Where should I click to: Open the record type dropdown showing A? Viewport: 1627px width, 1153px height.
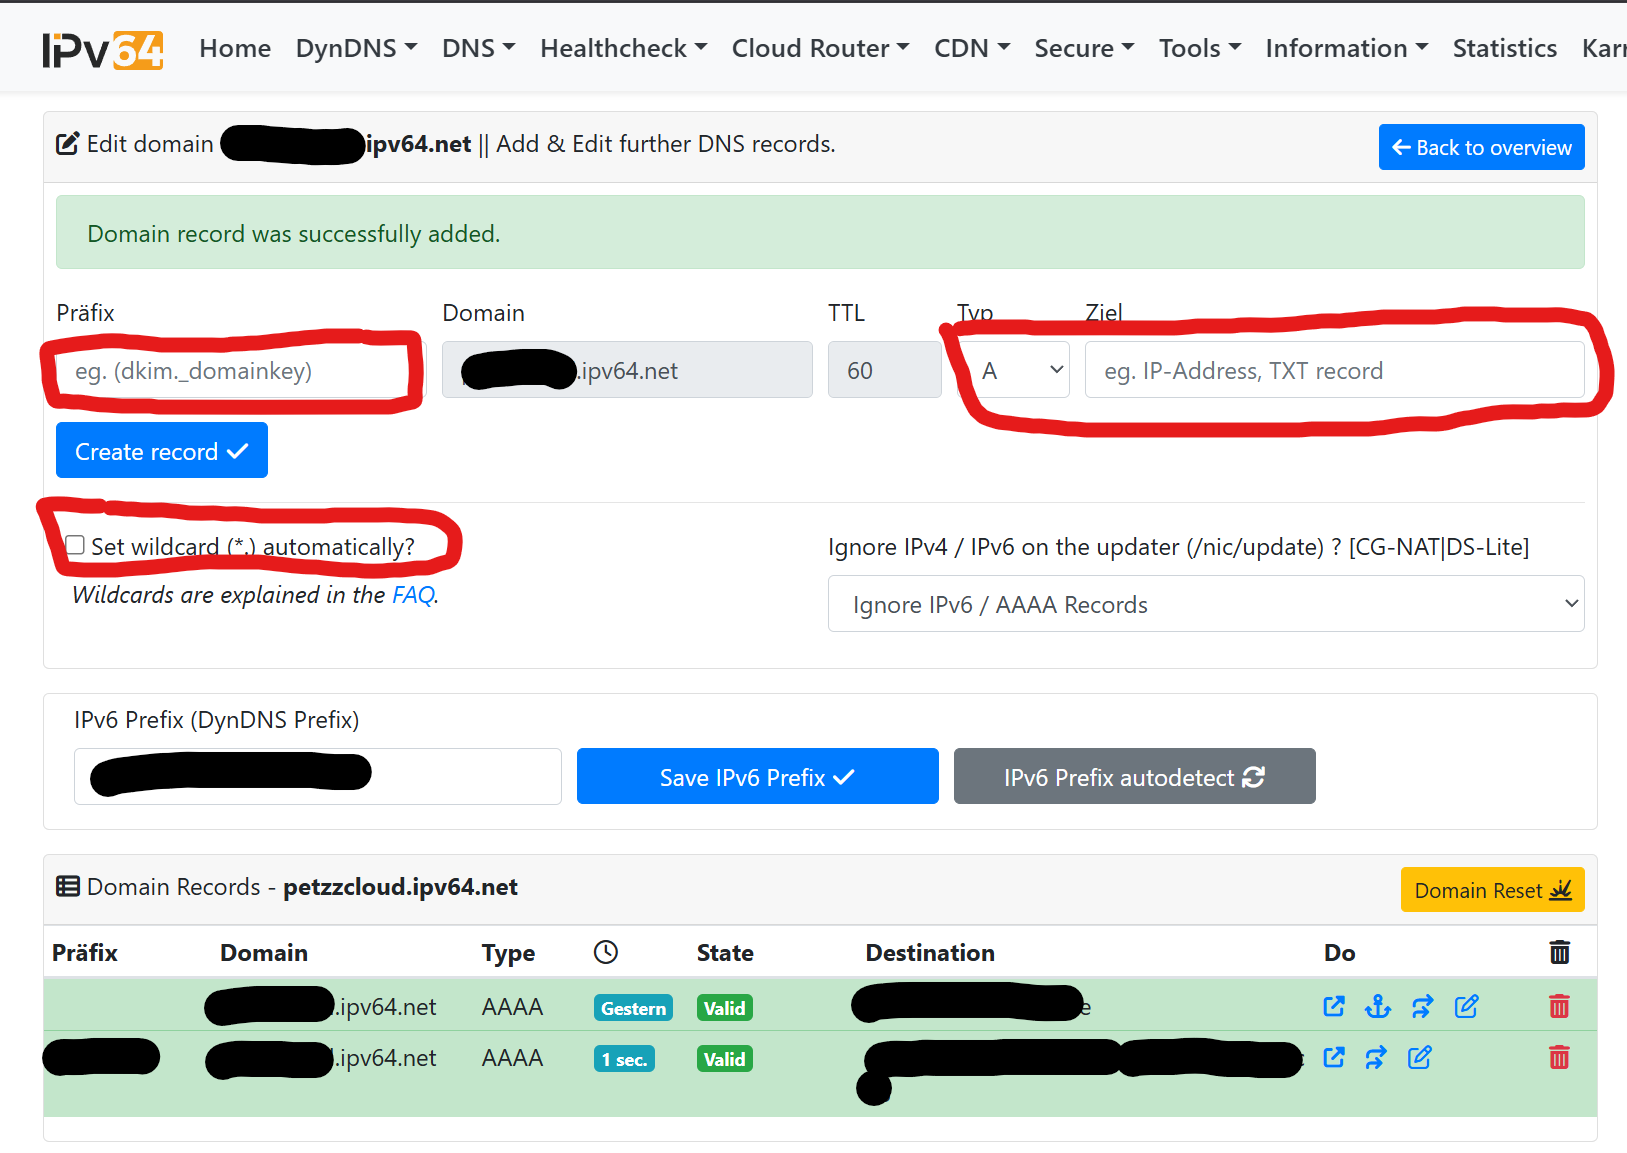[x=1020, y=370]
